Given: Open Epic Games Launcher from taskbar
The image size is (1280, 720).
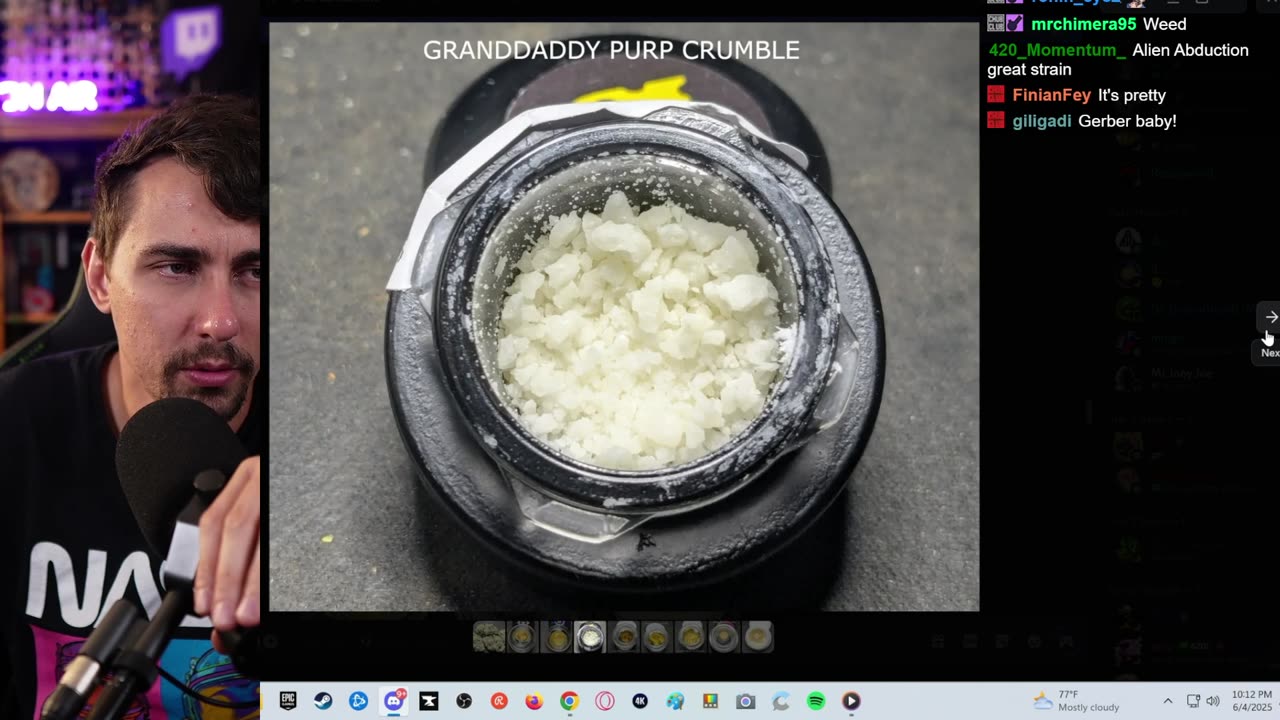Looking at the screenshot, I should [288, 701].
